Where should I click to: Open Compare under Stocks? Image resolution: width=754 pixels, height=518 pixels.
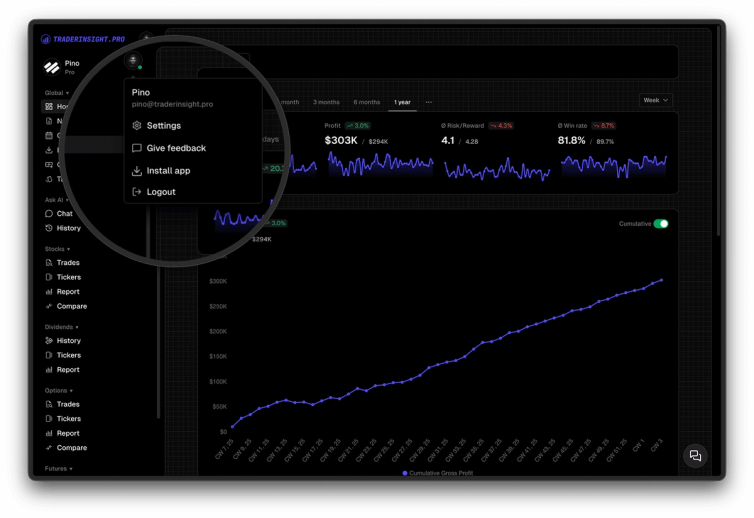coord(66,306)
